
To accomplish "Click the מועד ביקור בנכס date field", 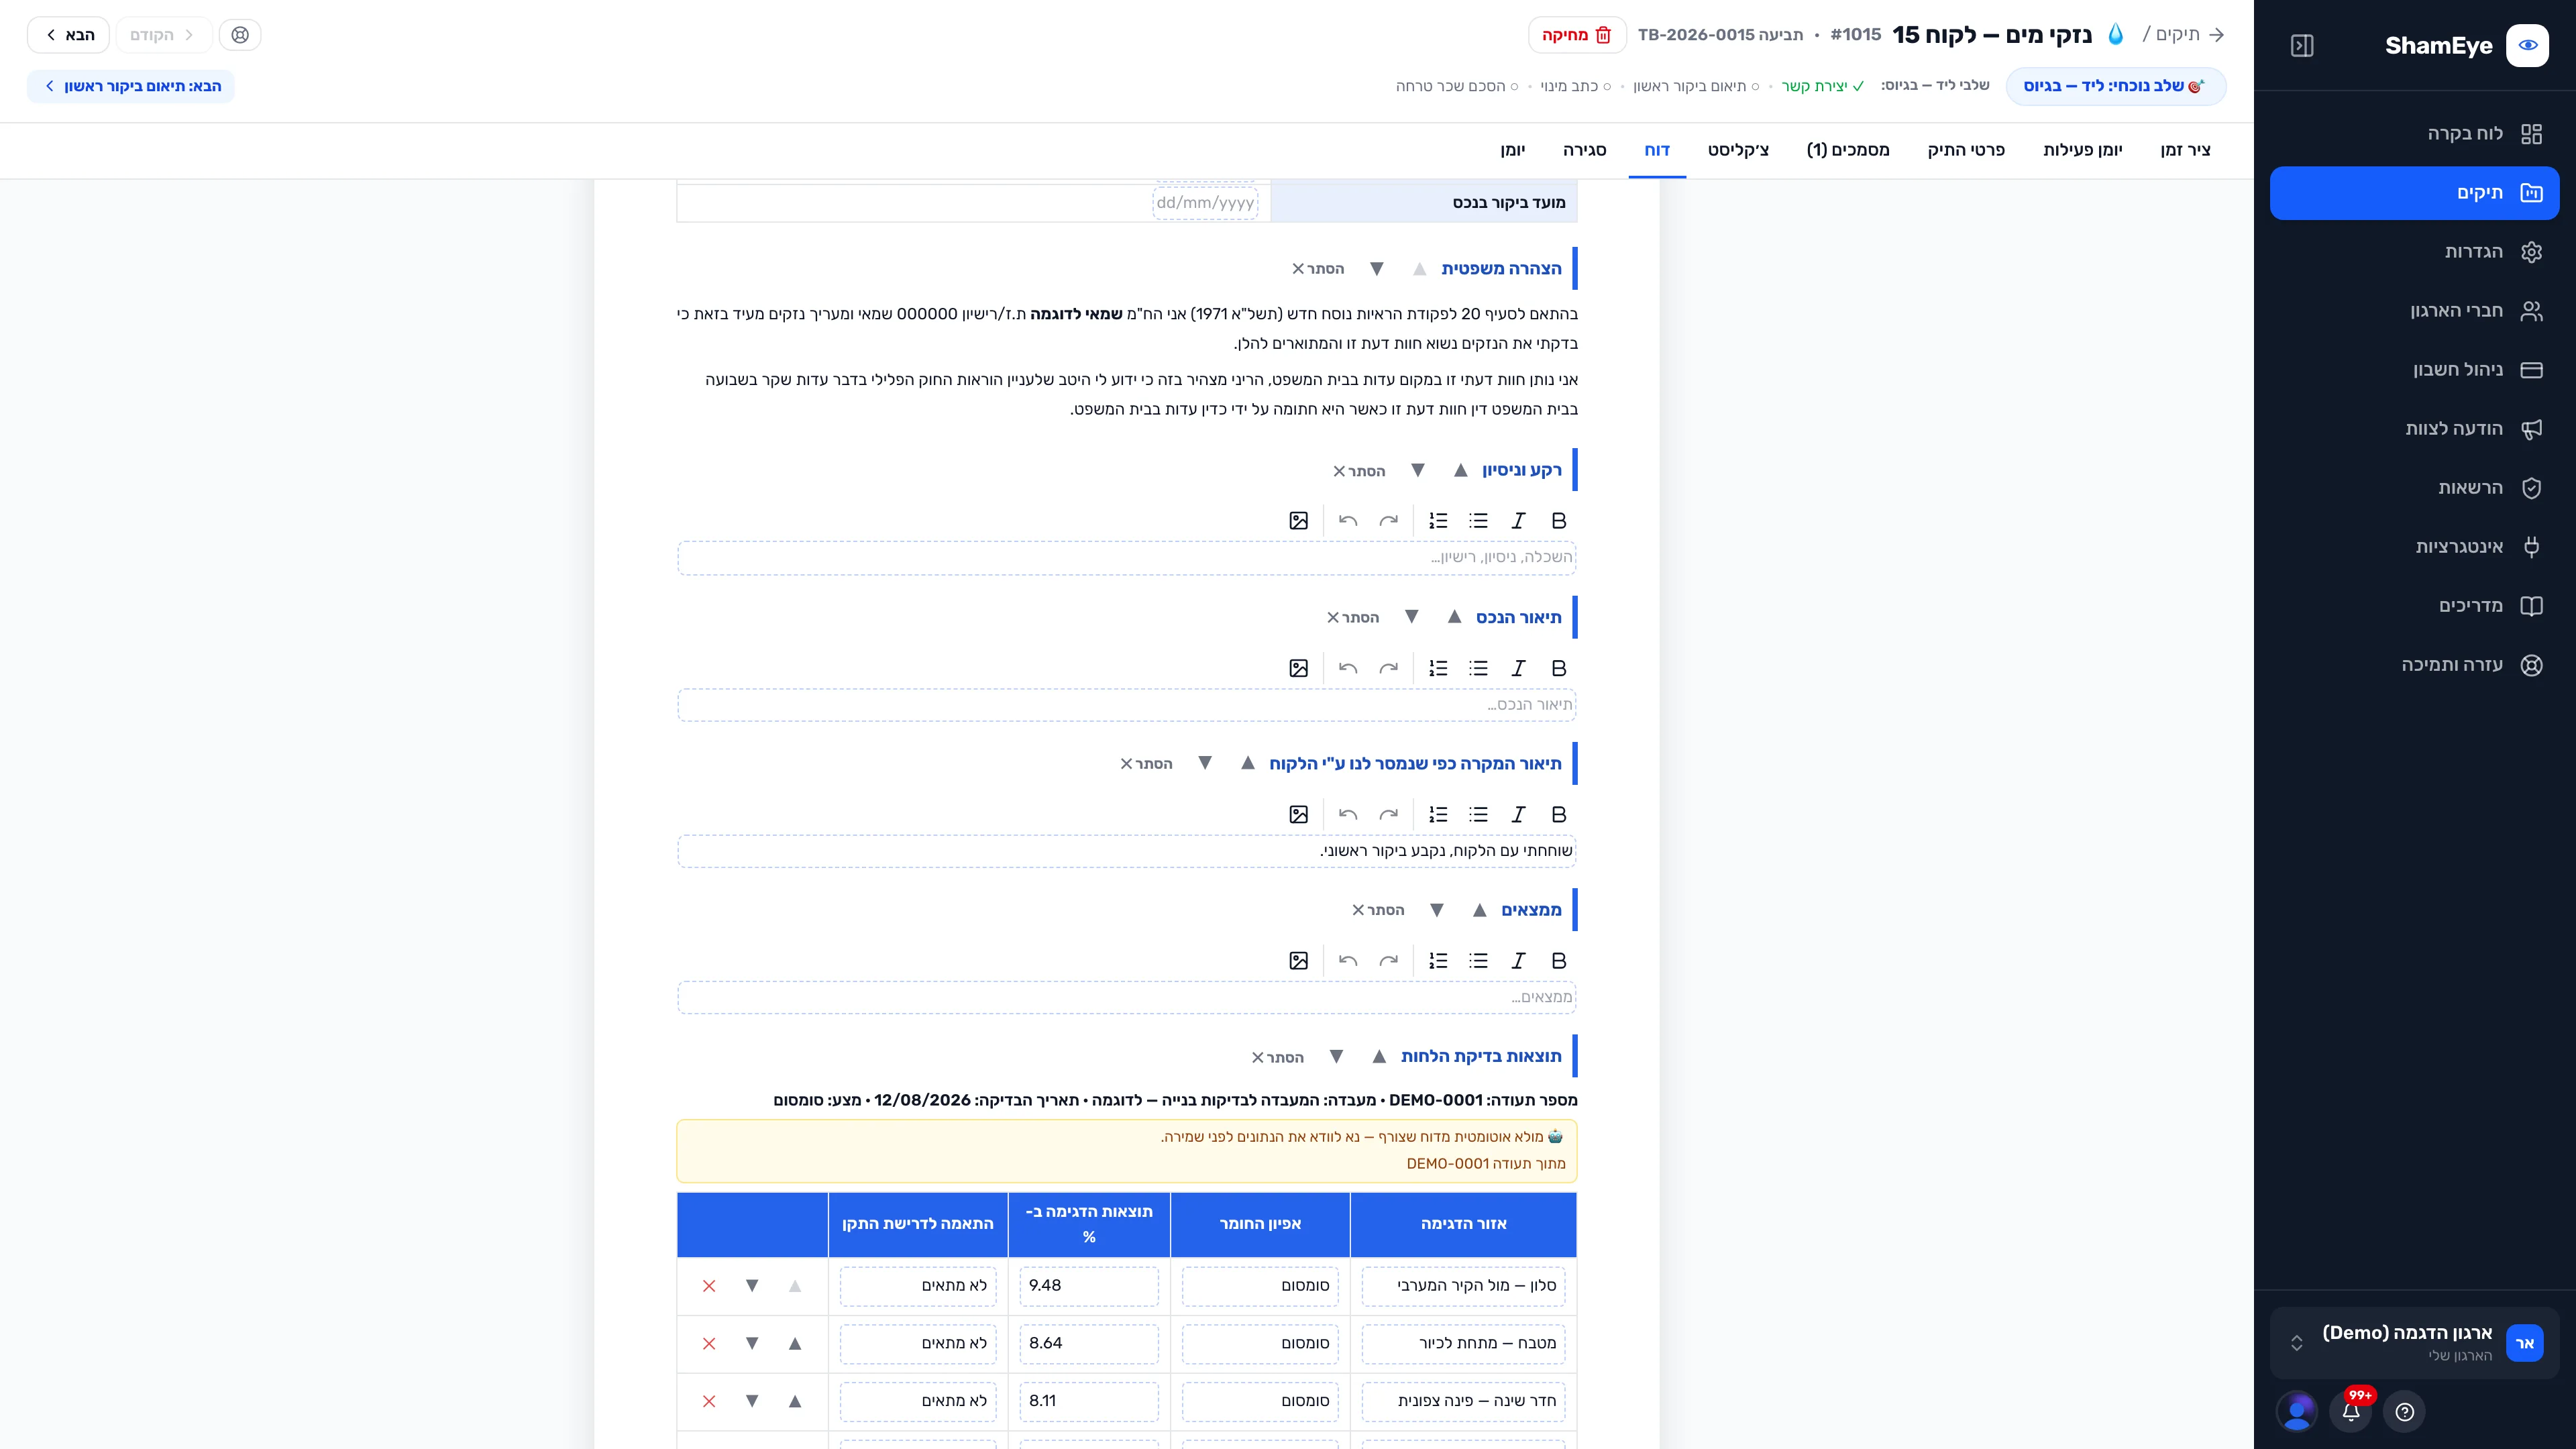I will (1205, 203).
